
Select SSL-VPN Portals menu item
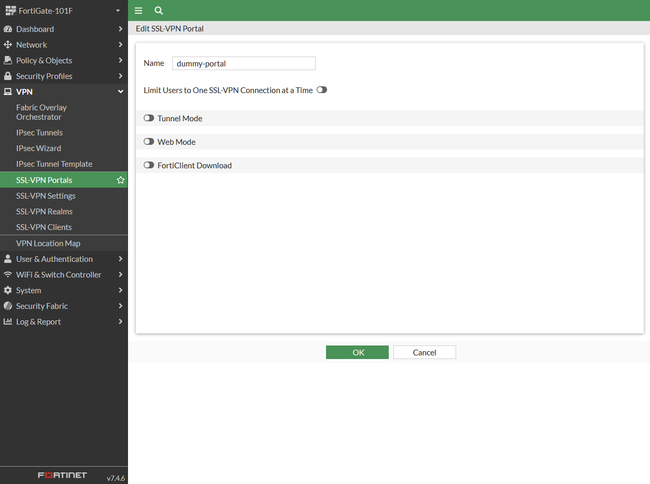pyautogui.click(x=64, y=180)
